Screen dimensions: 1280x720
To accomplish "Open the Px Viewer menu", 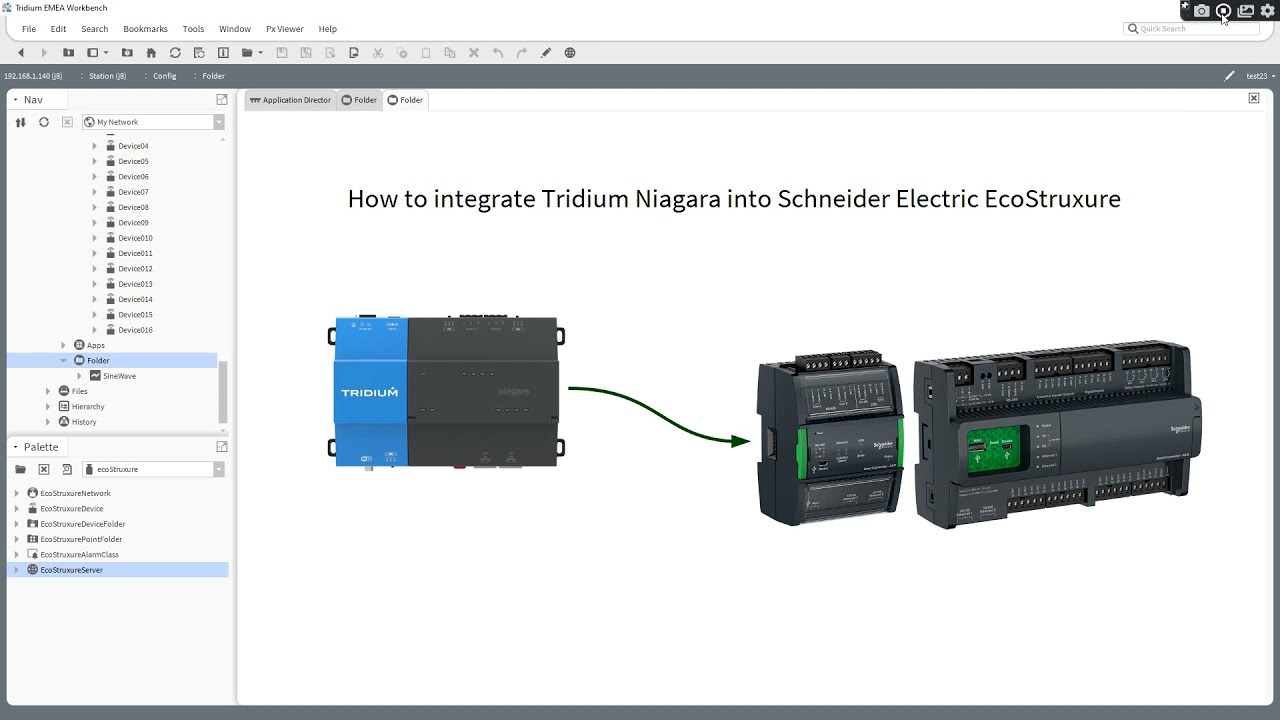I will pos(285,29).
